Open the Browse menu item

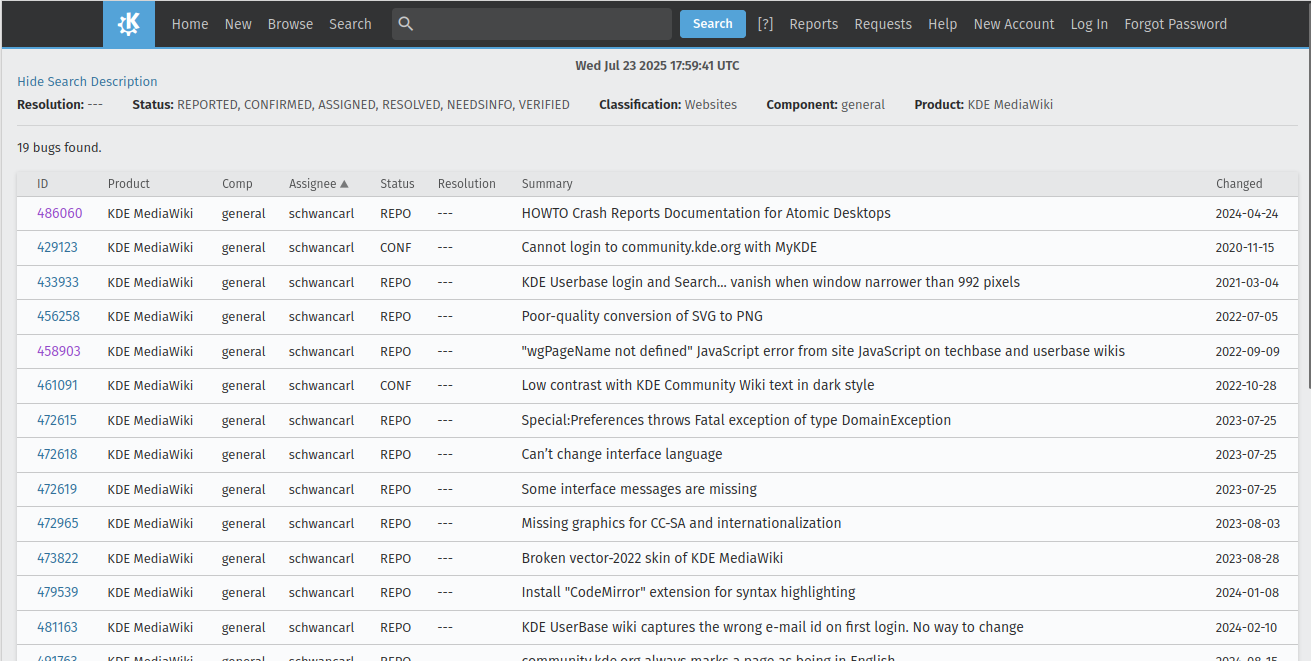[x=290, y=24]
